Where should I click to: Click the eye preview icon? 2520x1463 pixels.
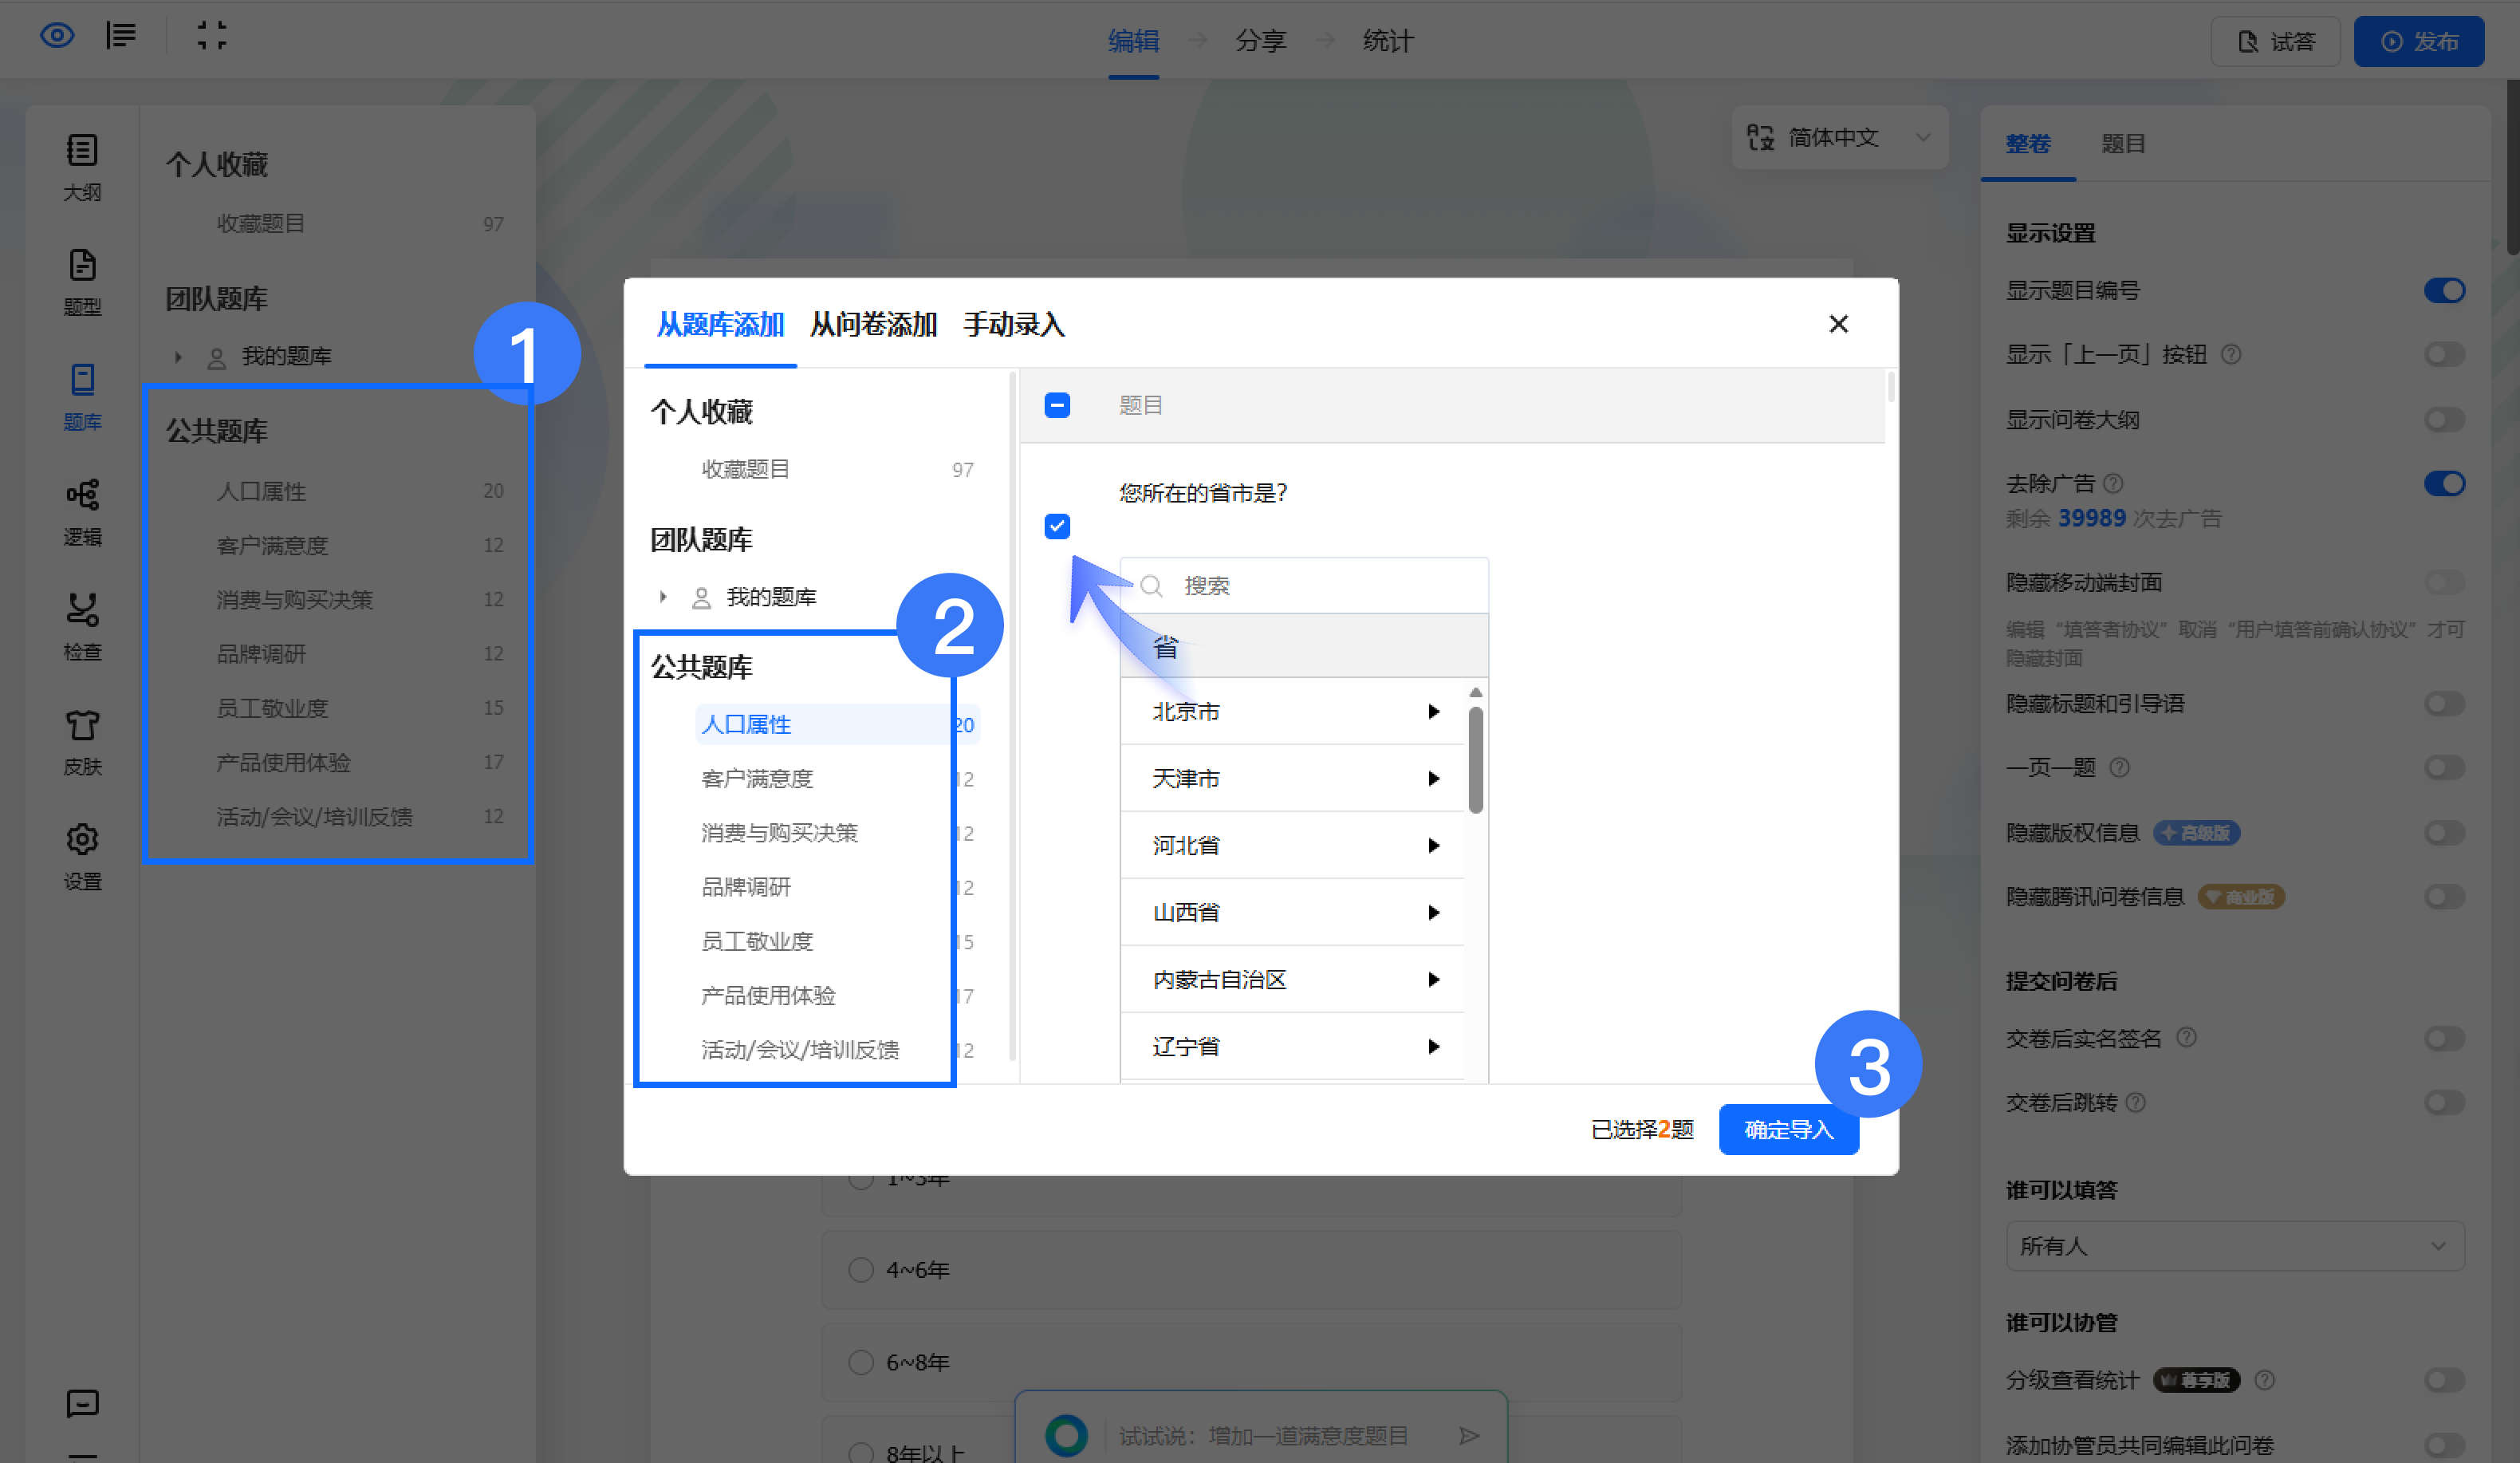(x=57, y=36)
